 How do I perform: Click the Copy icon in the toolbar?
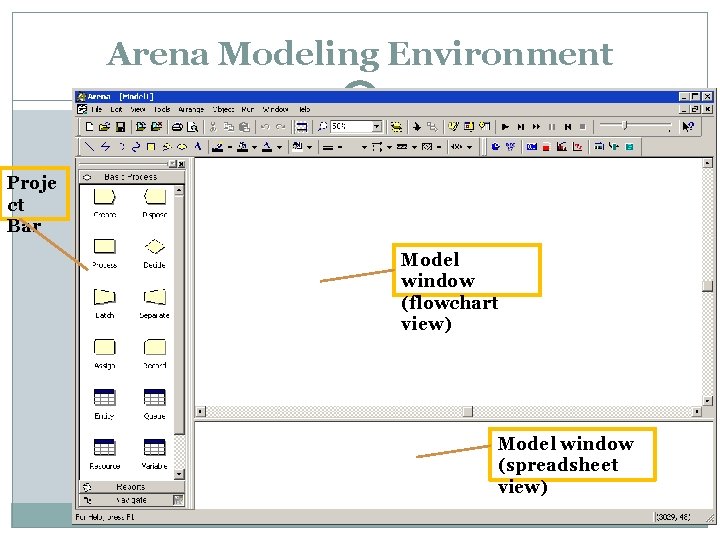(228, 127)
